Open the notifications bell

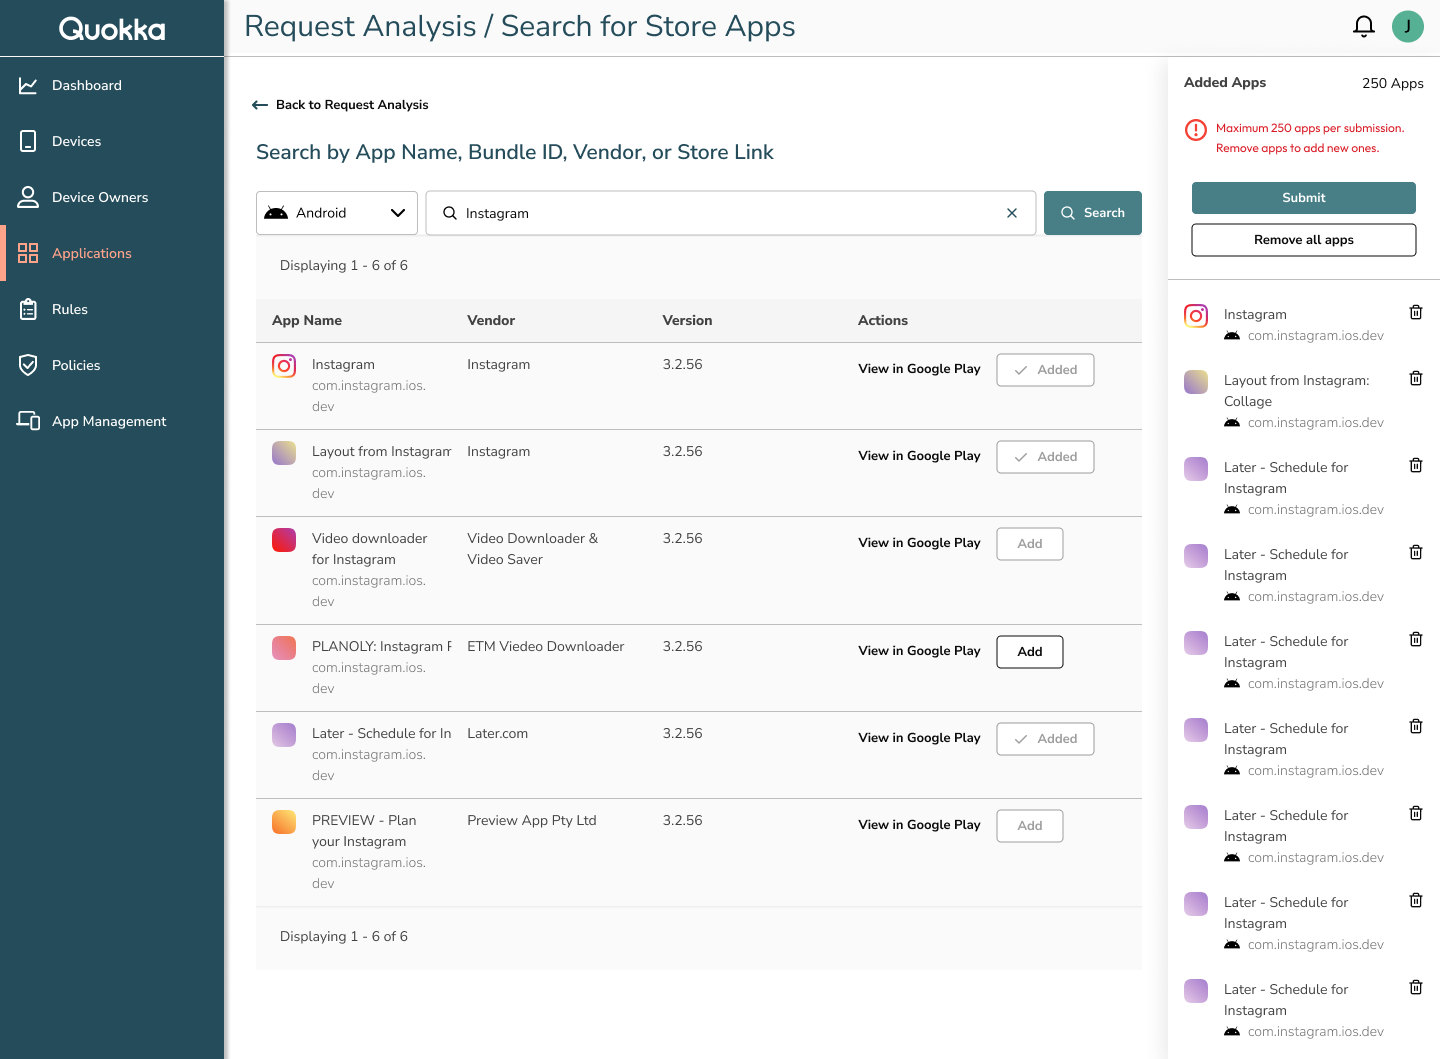pos(1363,26)
